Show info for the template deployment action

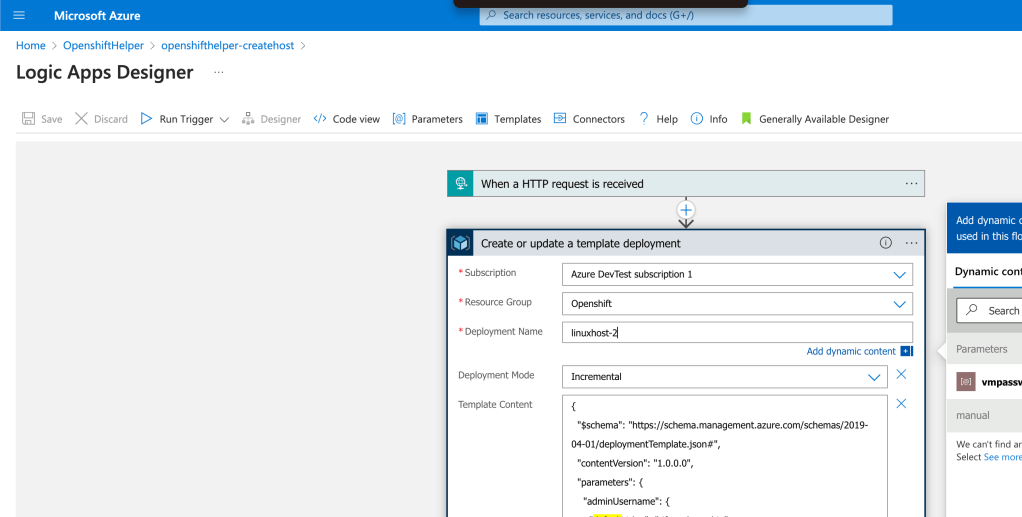885,243
